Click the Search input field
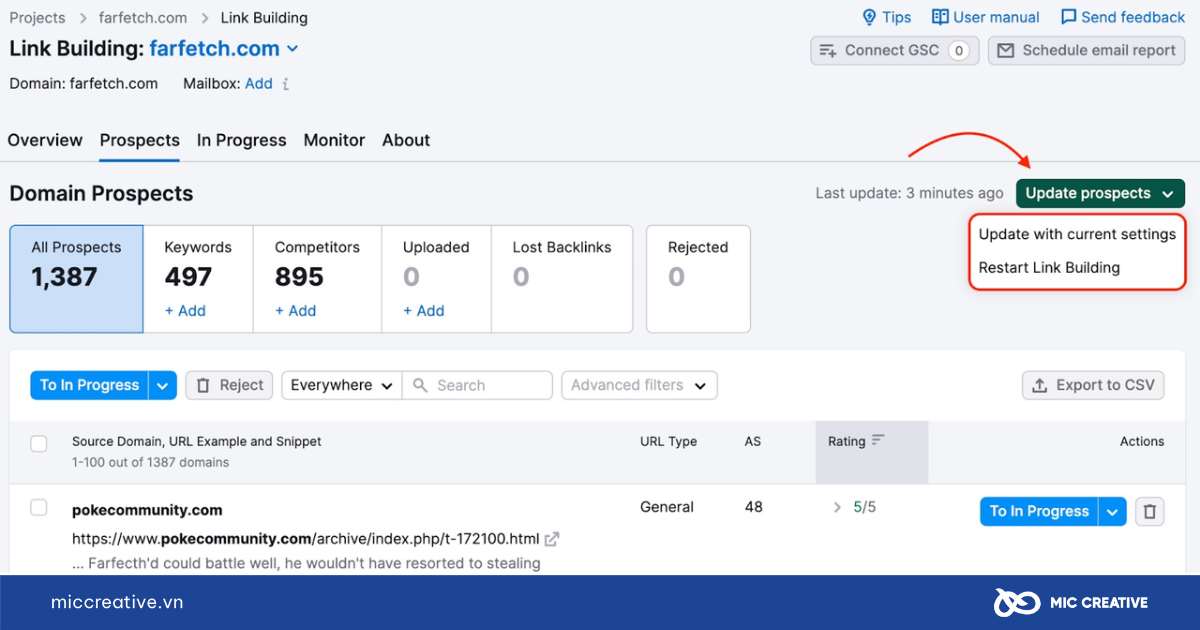Image resolution: width=1200 pixels, height=630 pixels. [x=477, y=385]
